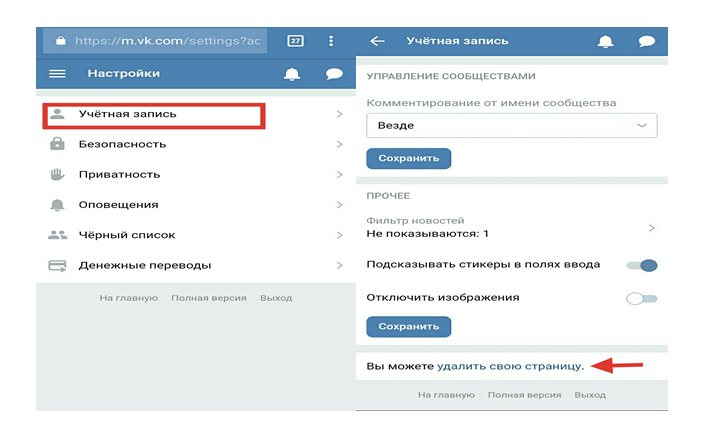Click Сохранить under Управление сообществами
Viewport: 705px width, 440px height.
tap(409, 159)
